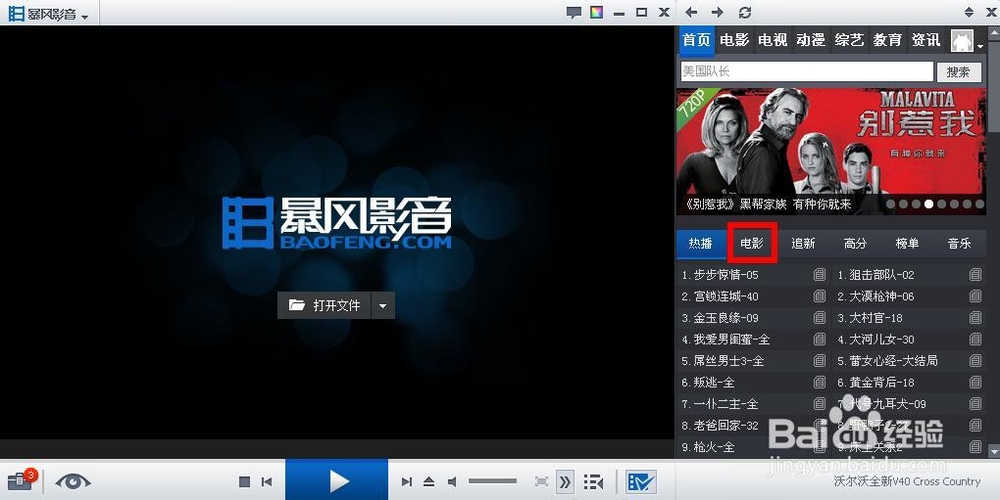Screen dimensions: 1000x500
Task: Click the details icon beside 大河儿女-30
Action: coord(975,340)
